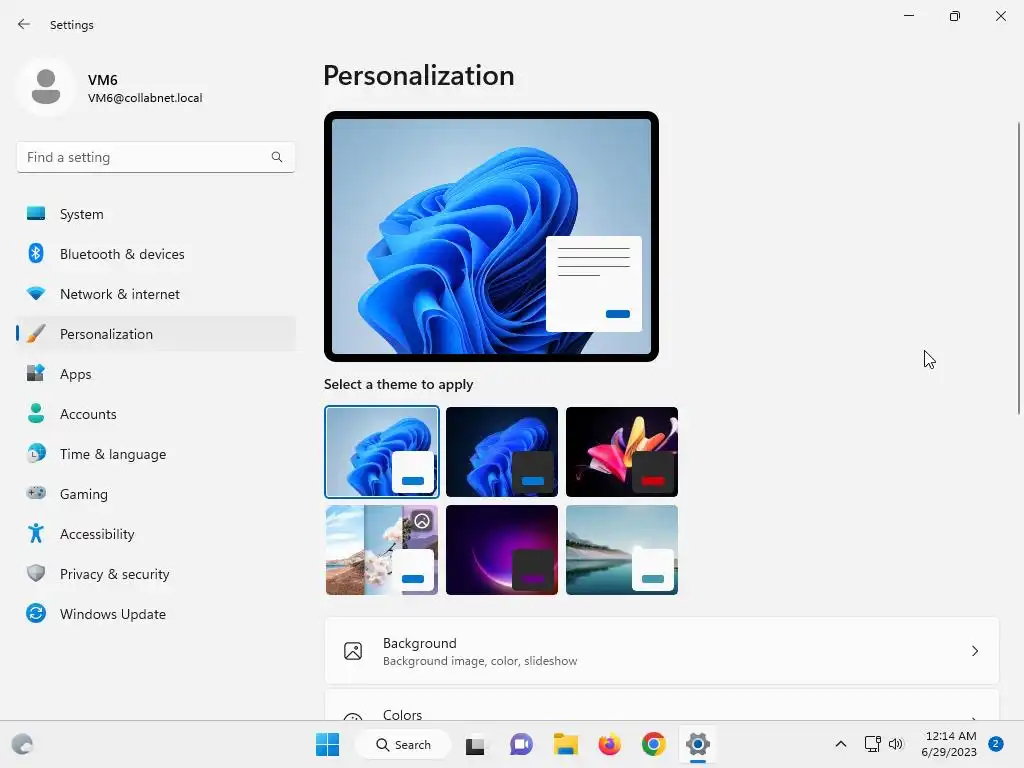The height and width of the screenshot is (768, 1024).
Task: Open the Gaming settings page
Action: click(x=156, y=493)
